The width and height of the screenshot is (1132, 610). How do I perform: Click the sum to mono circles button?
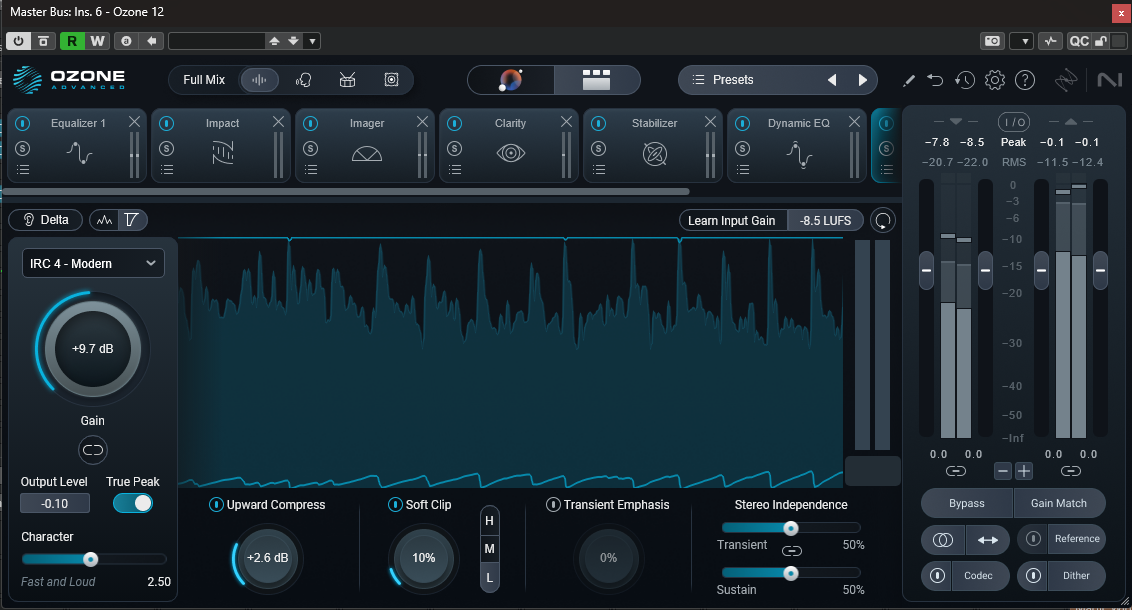(943, 540)
